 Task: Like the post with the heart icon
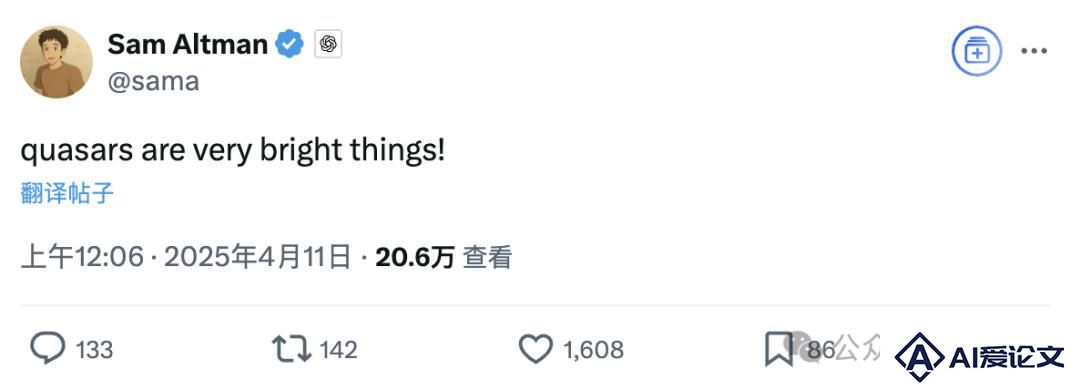click(536, 349)
